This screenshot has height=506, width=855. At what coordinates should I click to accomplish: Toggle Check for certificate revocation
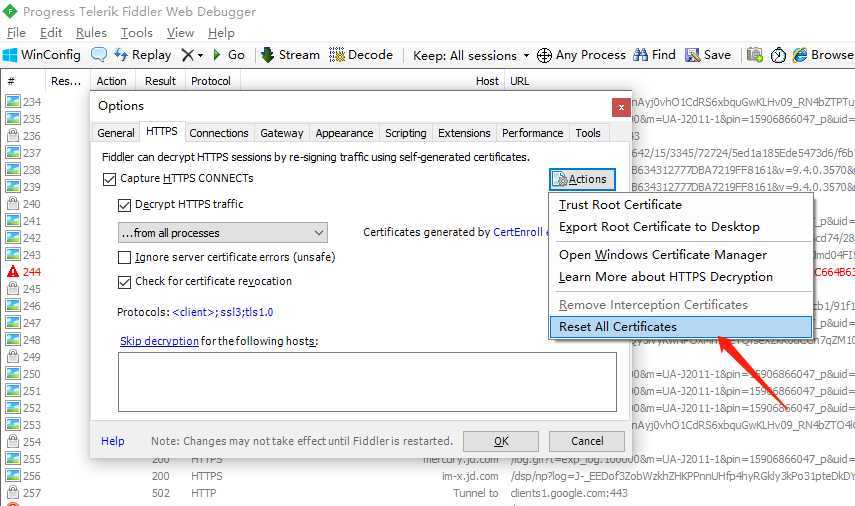pos(124,282)
